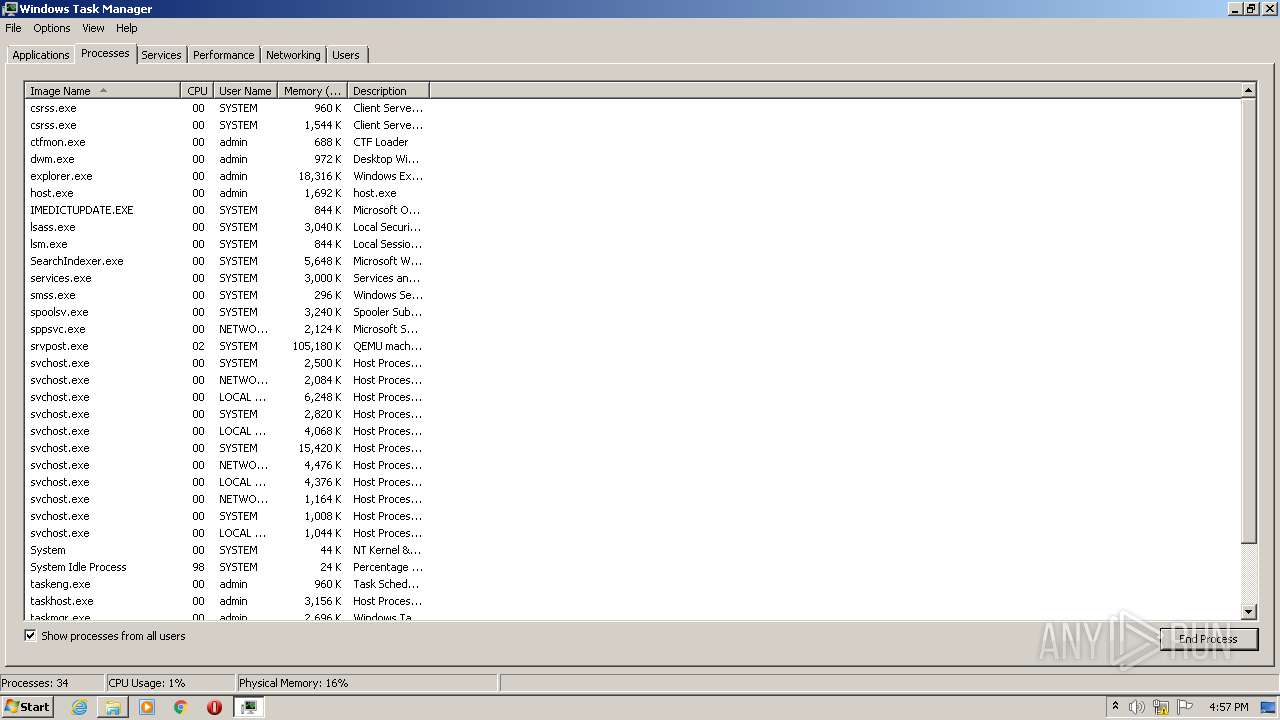Select the dwm.exe process

coord(226,159)
